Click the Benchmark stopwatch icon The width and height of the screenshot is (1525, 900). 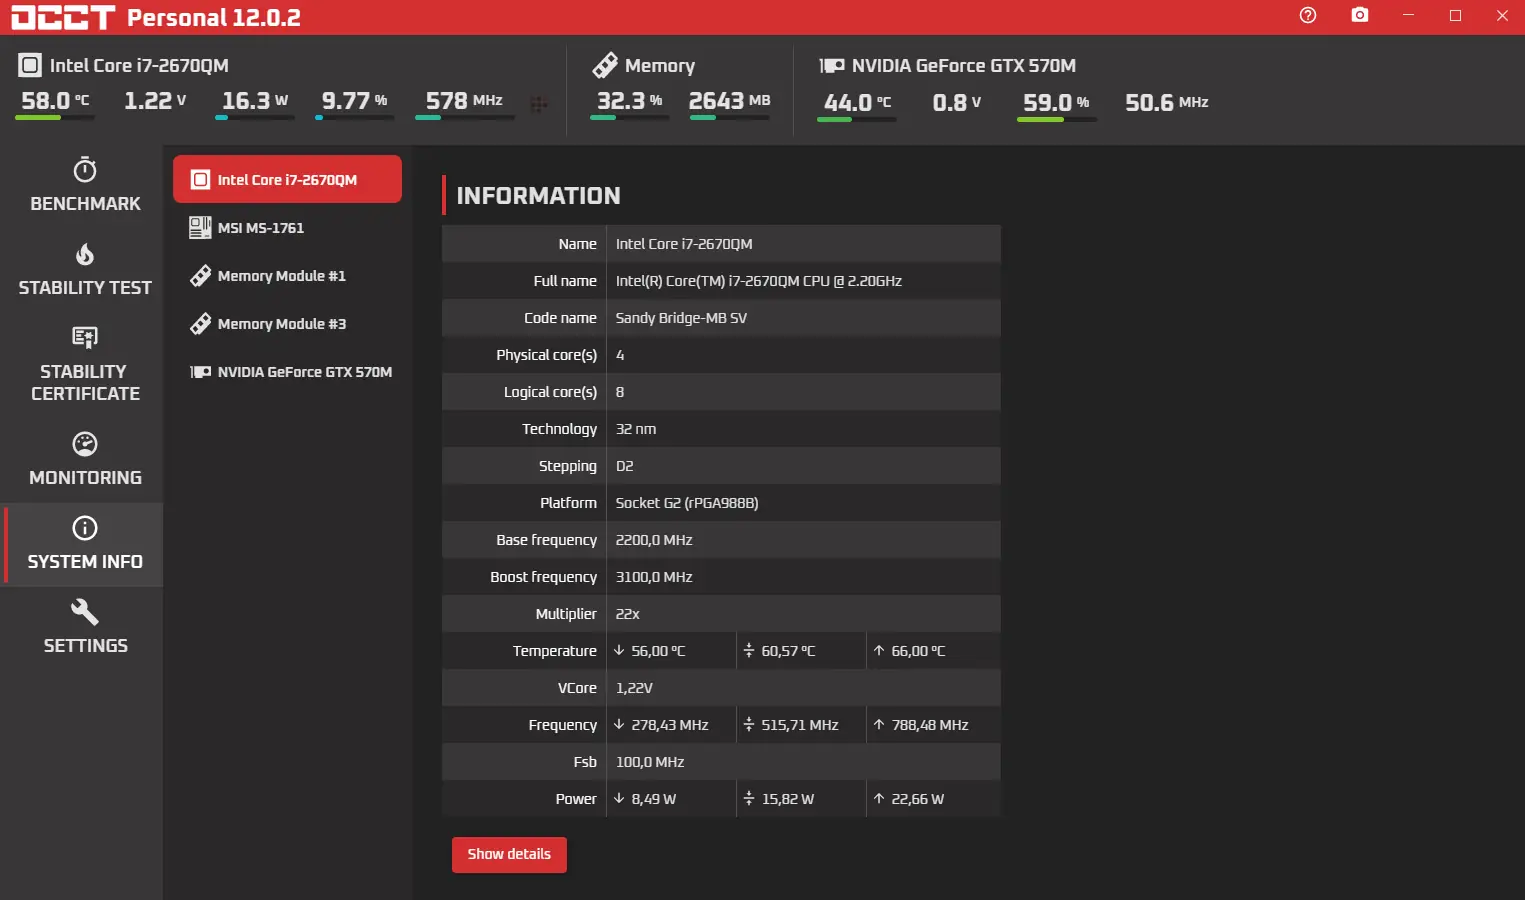85,169
